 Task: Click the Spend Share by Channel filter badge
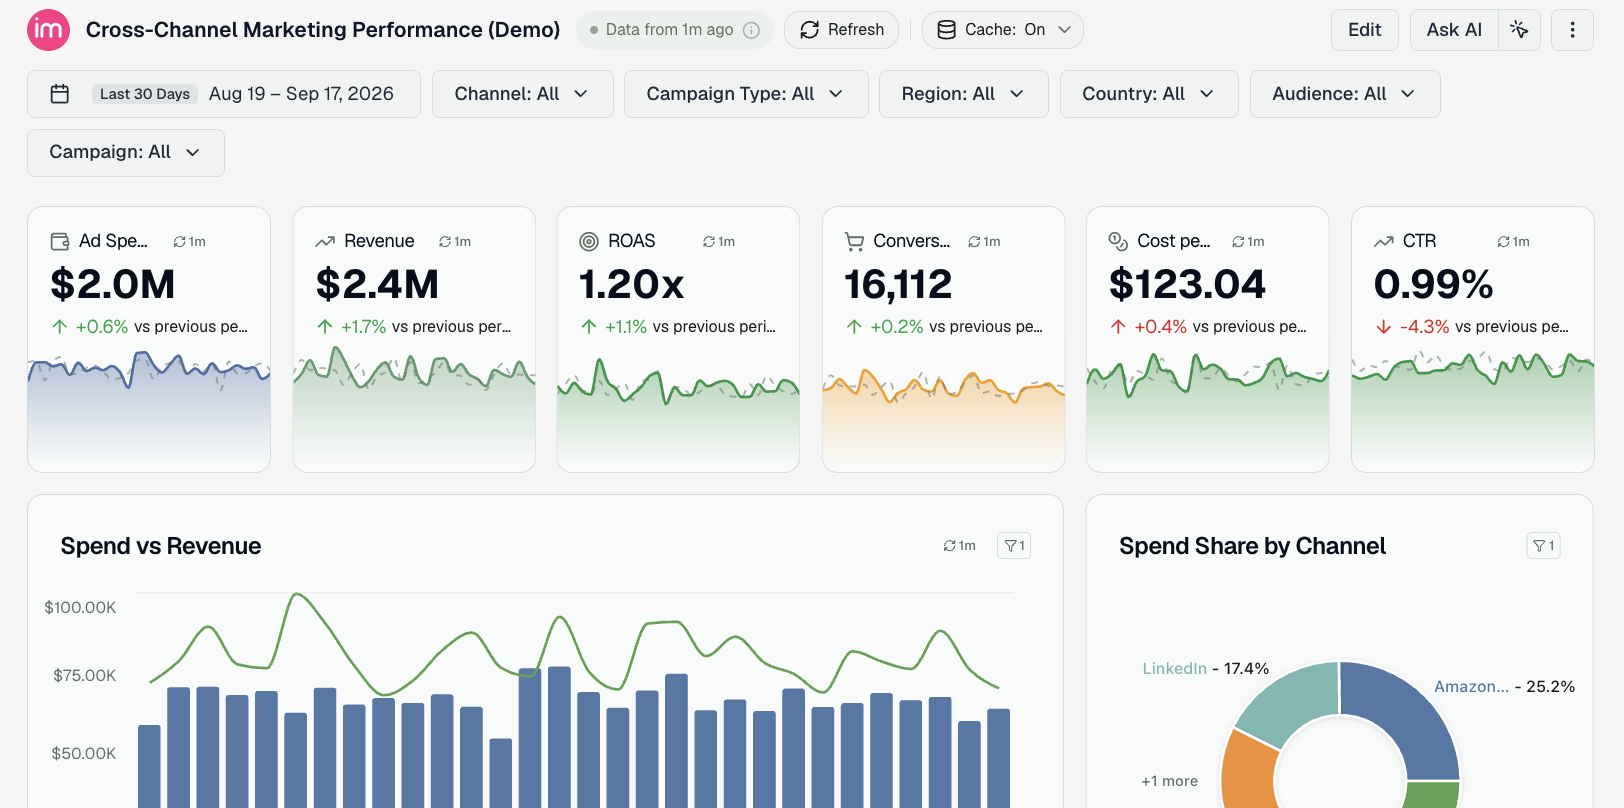(1544, 546)
